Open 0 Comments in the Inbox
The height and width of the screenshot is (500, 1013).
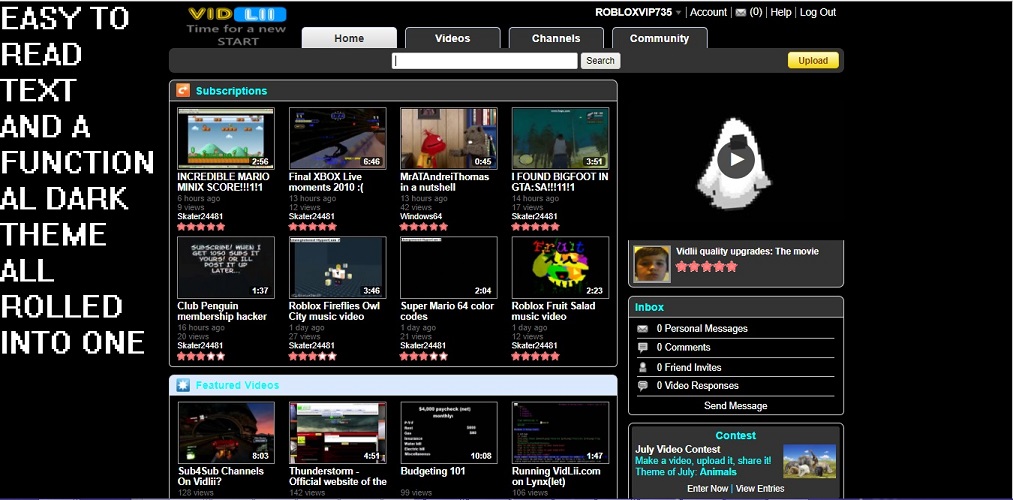683,348
